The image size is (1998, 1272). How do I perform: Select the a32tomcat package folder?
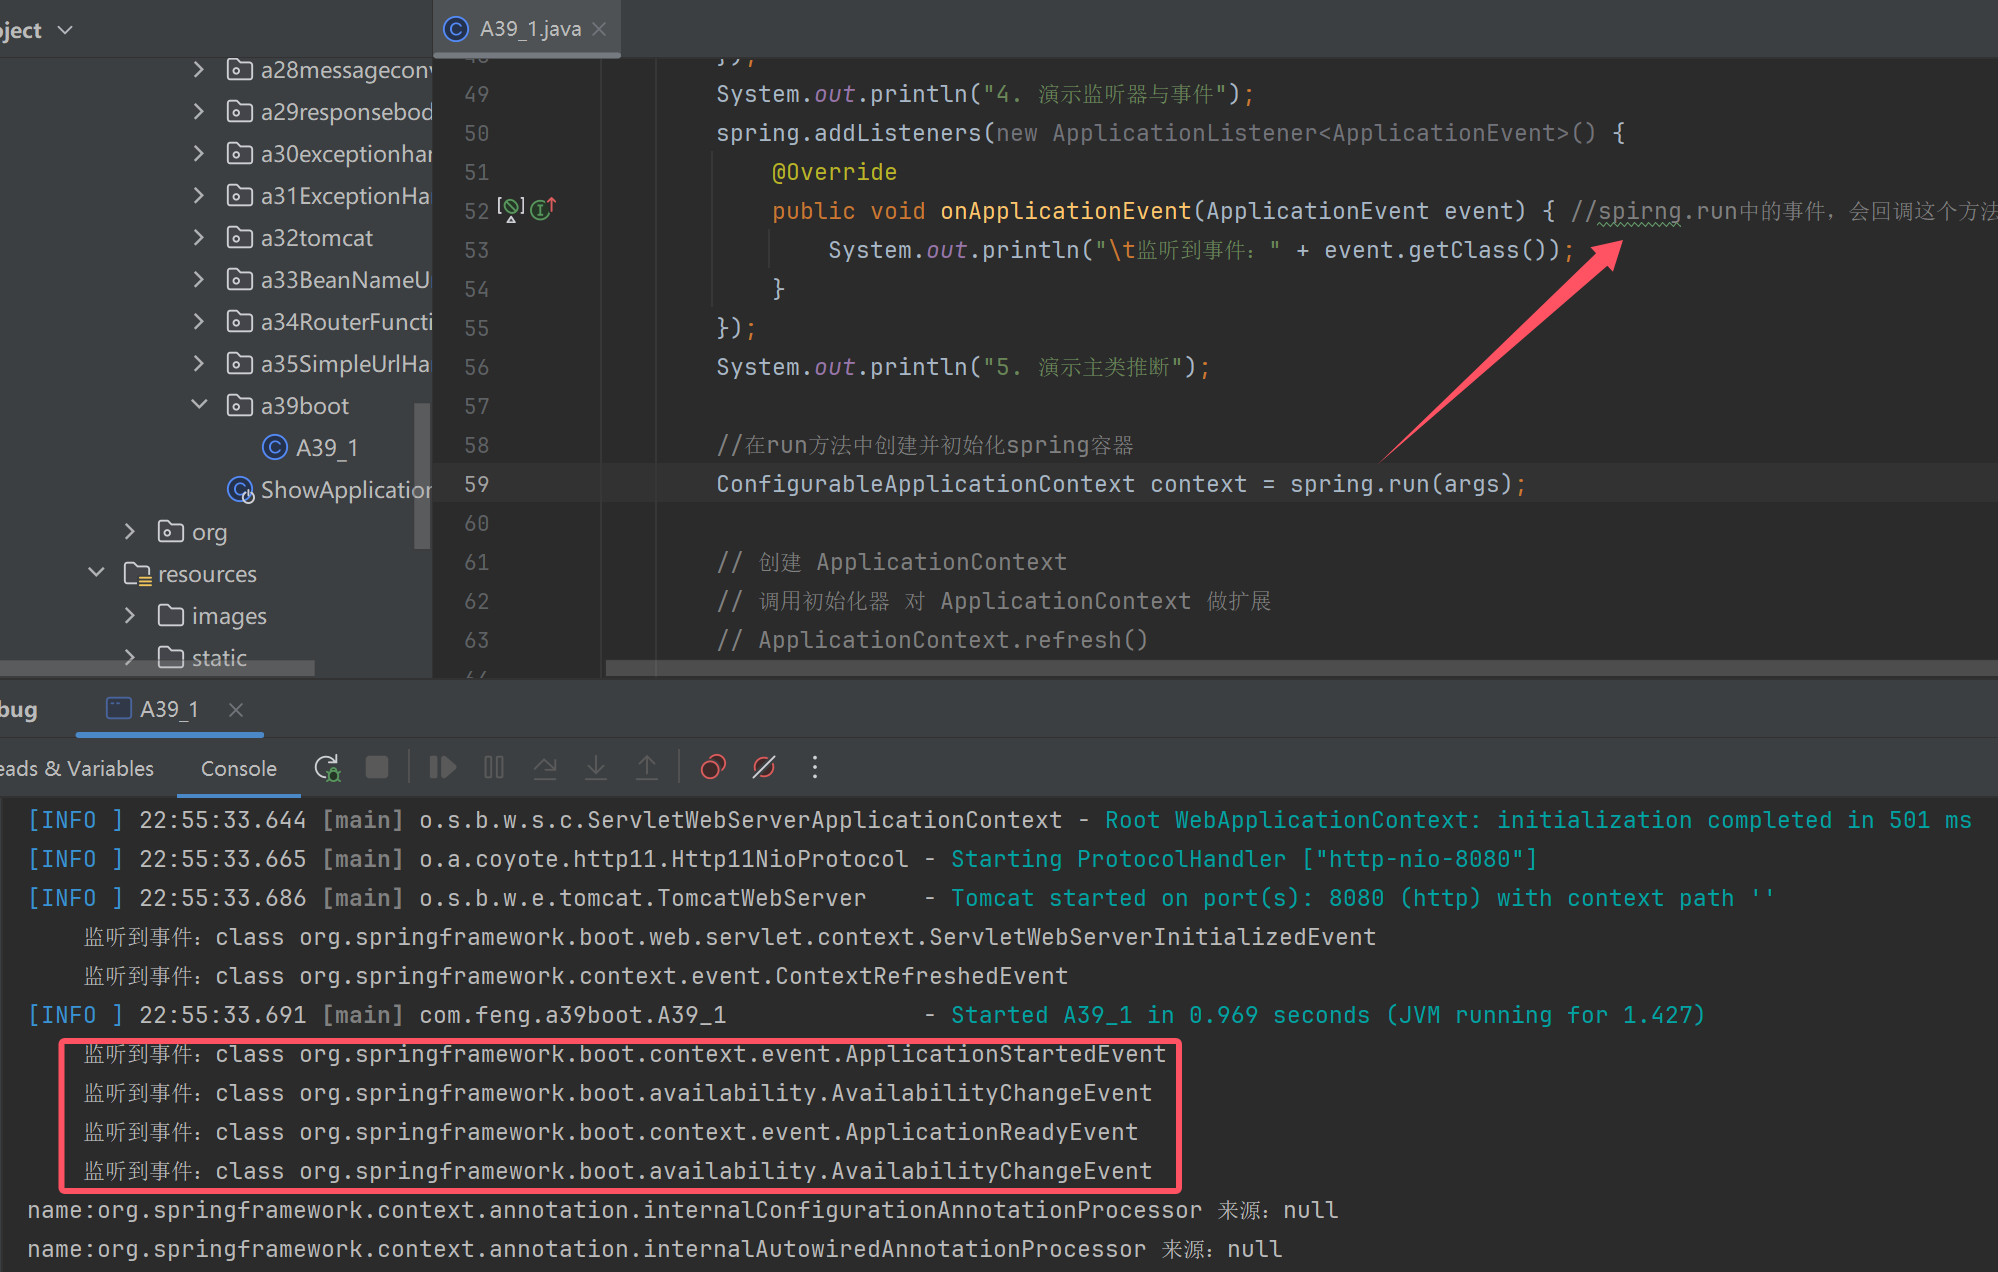(x=300, y=237)
